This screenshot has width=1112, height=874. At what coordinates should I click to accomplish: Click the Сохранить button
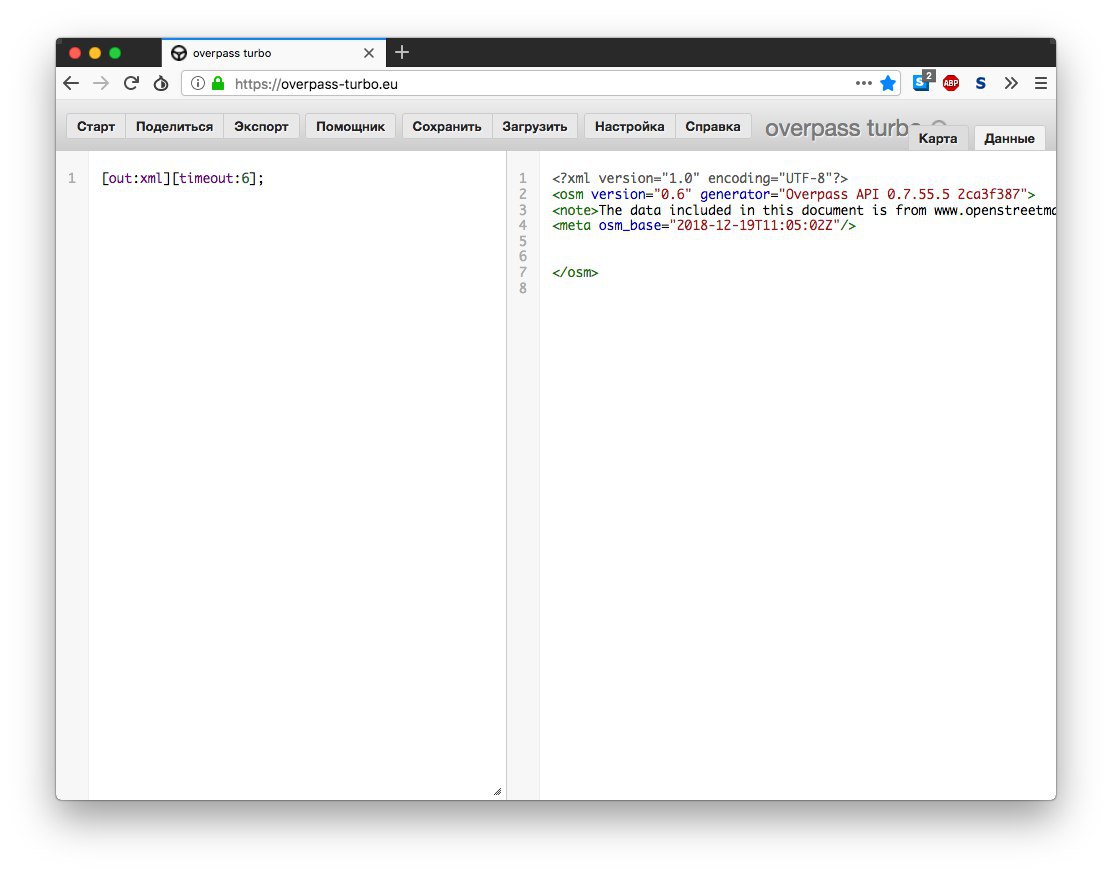(x=447, y=126)
